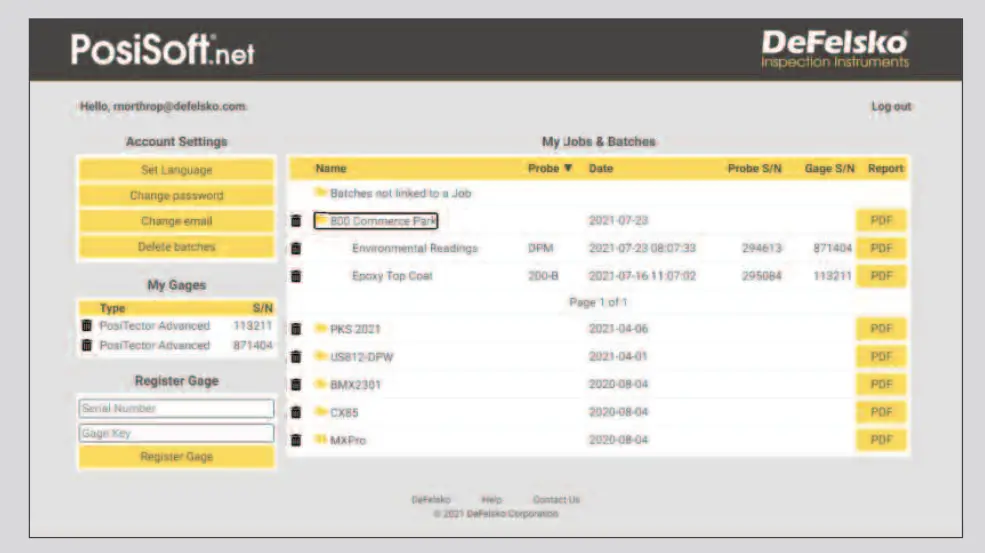
Task: Click the PosiSoft.net logo
Action: [x=163, y=50]
